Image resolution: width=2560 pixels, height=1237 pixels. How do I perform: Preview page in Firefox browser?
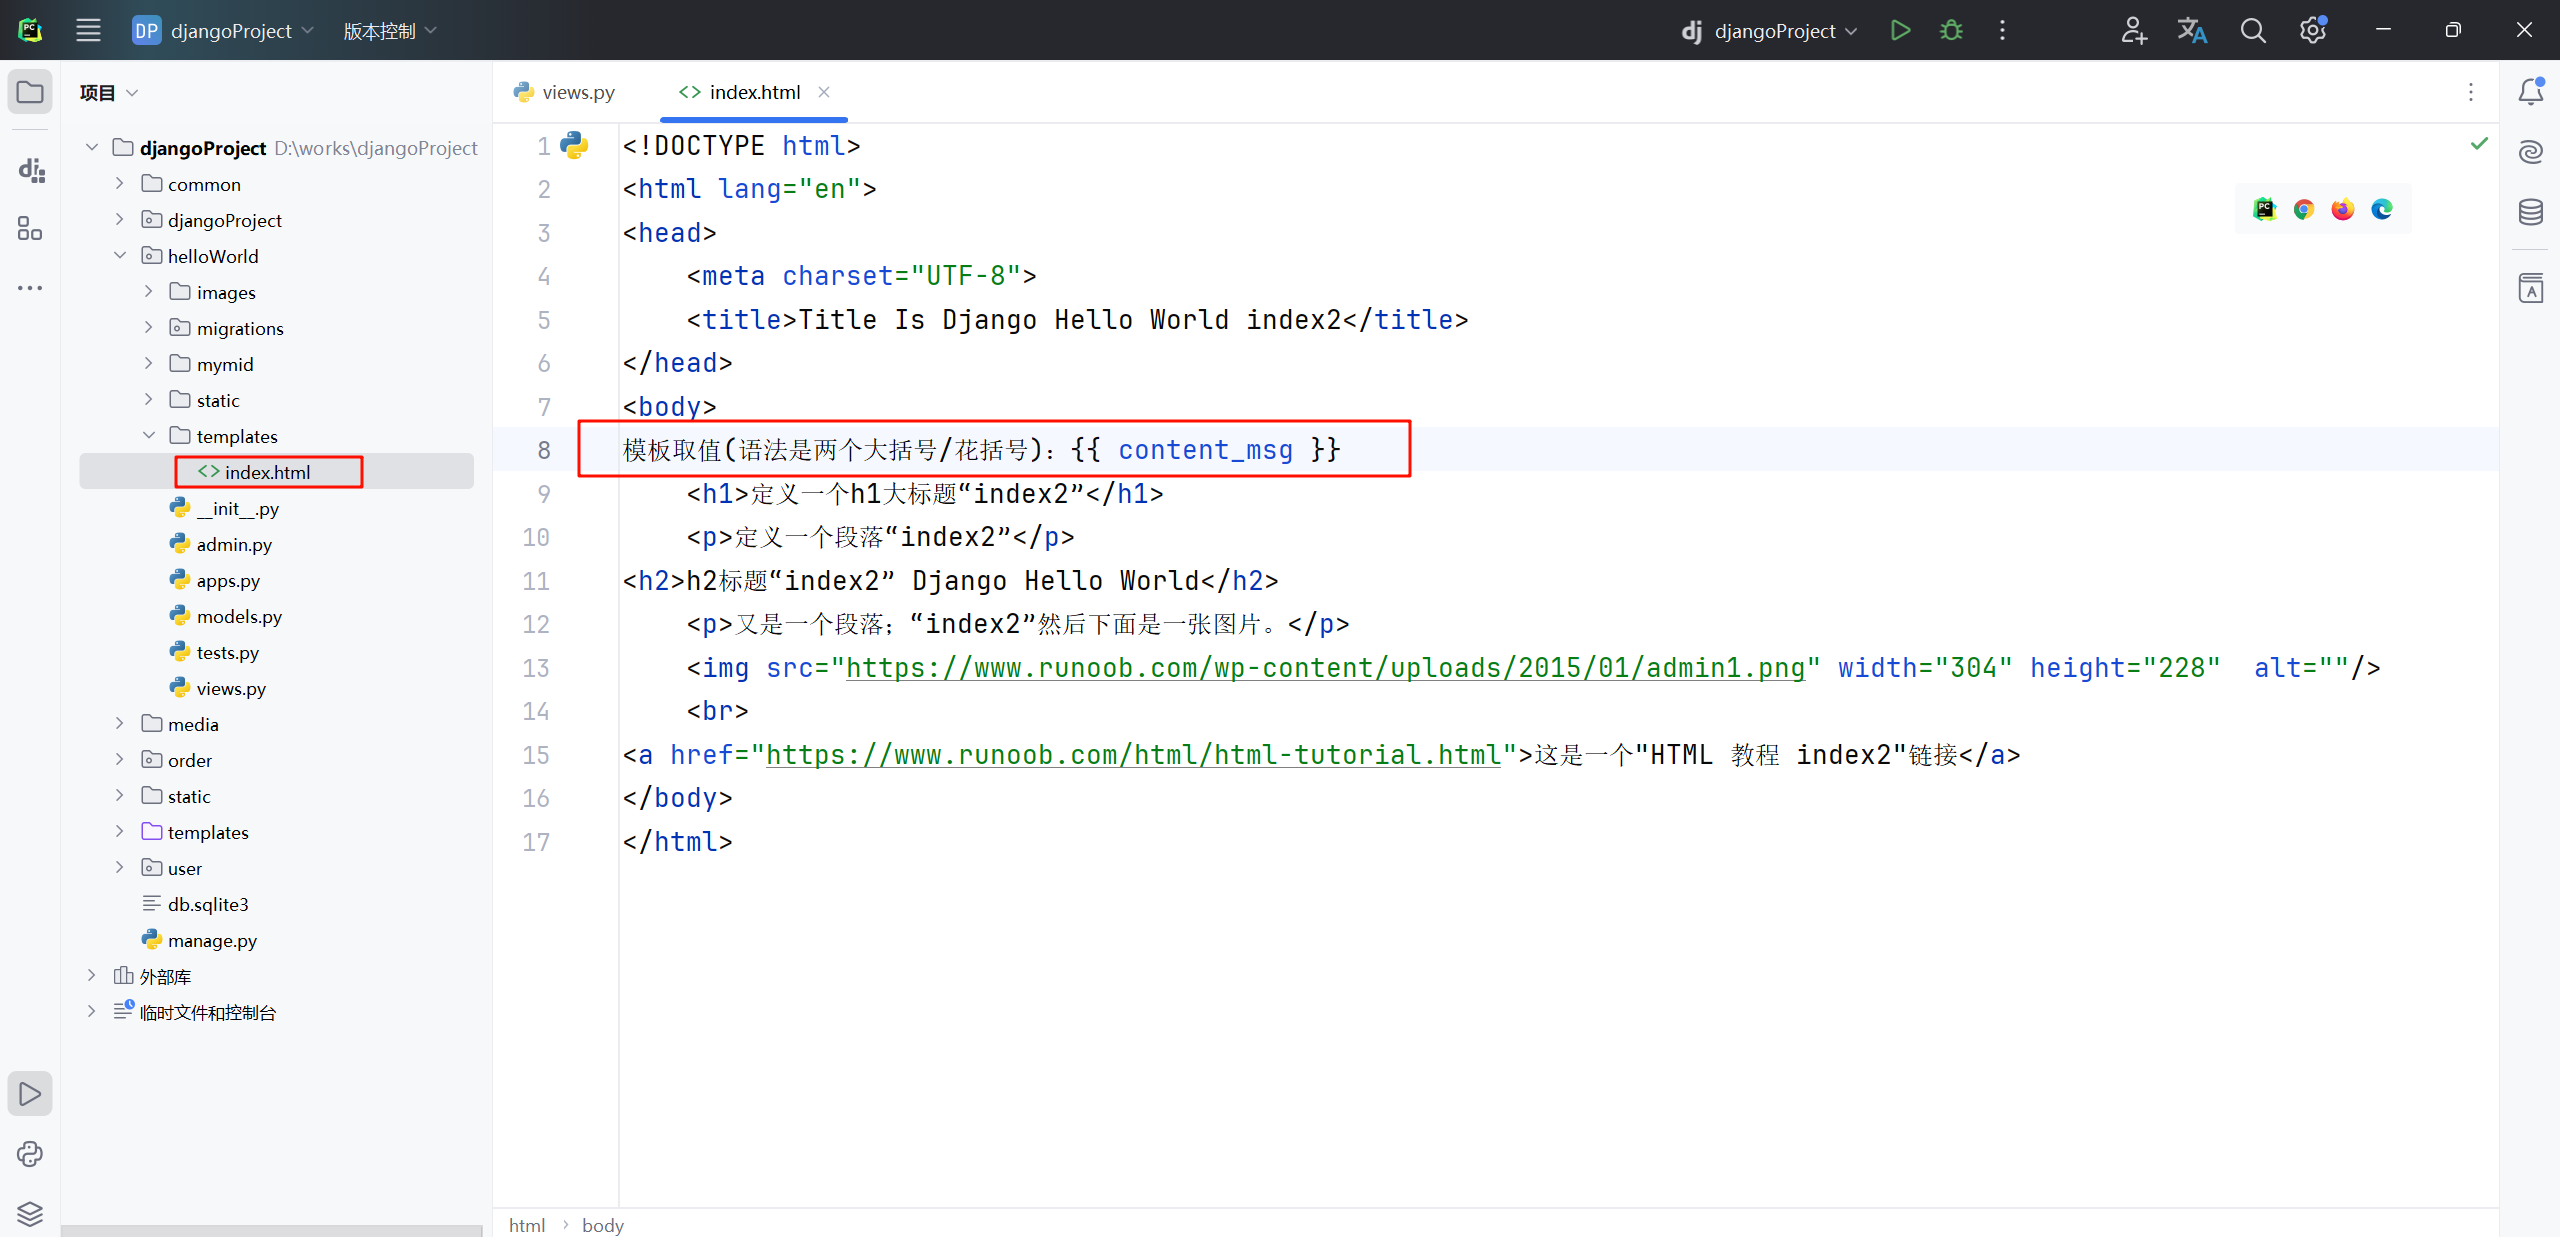click(x=2343, y=209)
